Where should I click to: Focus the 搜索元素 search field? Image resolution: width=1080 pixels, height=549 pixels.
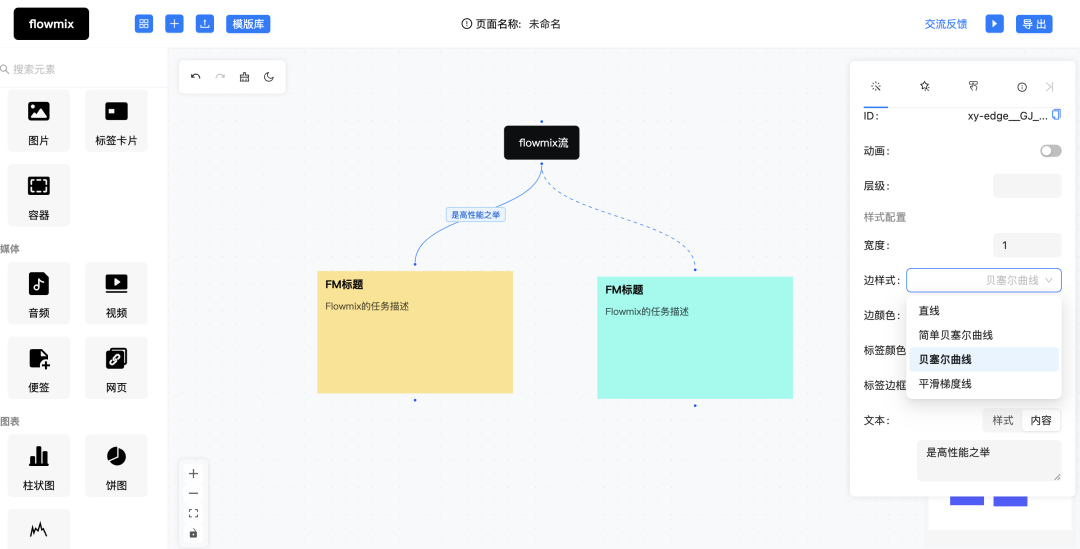click(83, 70)
